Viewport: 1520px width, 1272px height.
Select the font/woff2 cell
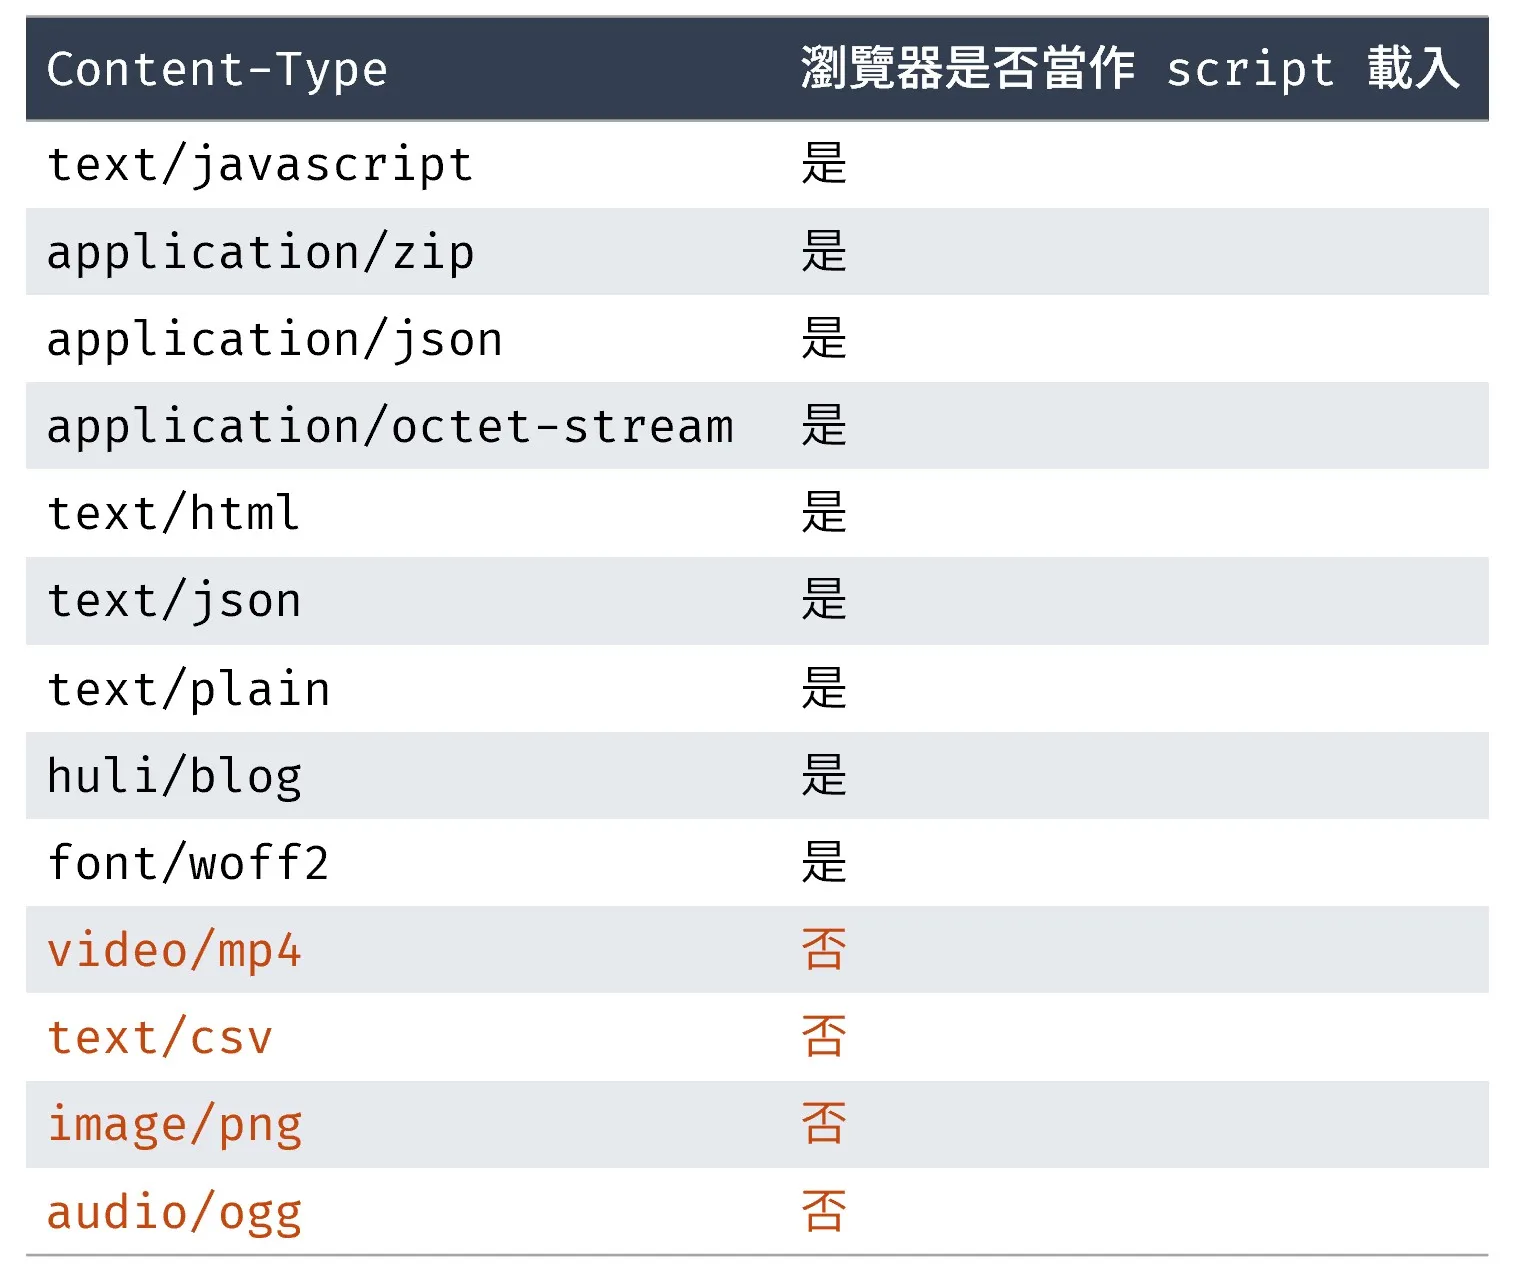[188, 863]
